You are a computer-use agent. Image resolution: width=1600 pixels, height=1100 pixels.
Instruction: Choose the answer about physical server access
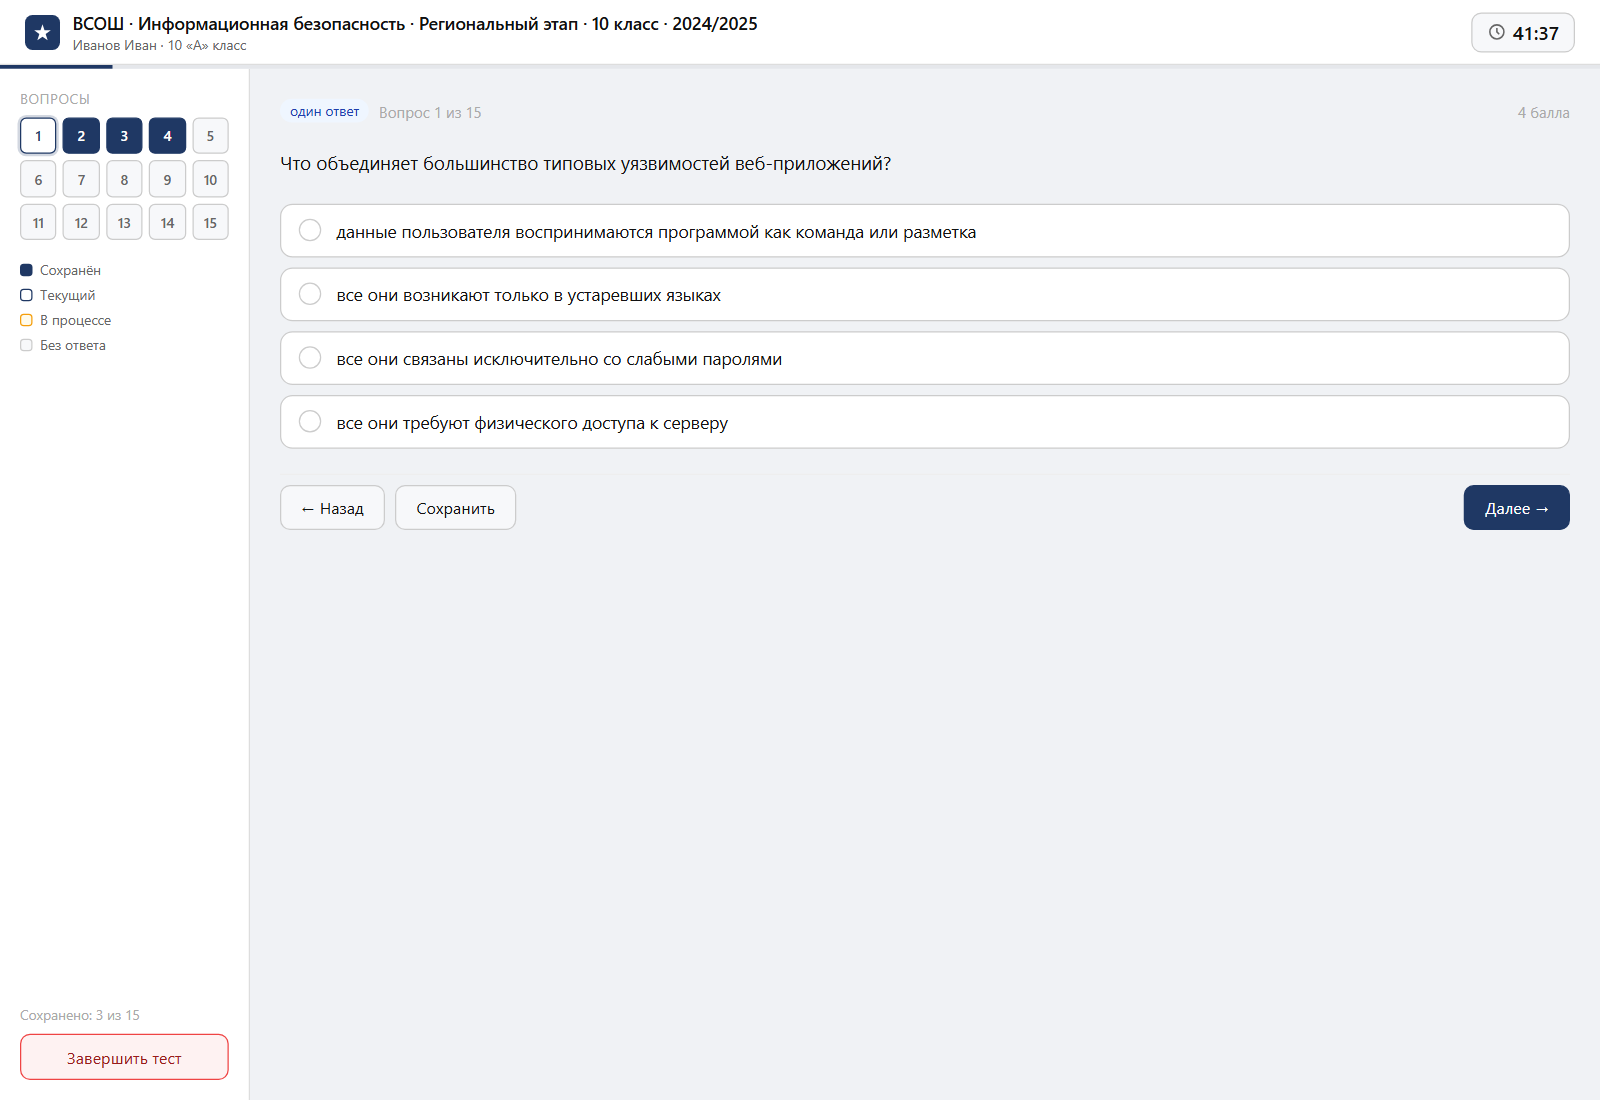tap(924, 422)
